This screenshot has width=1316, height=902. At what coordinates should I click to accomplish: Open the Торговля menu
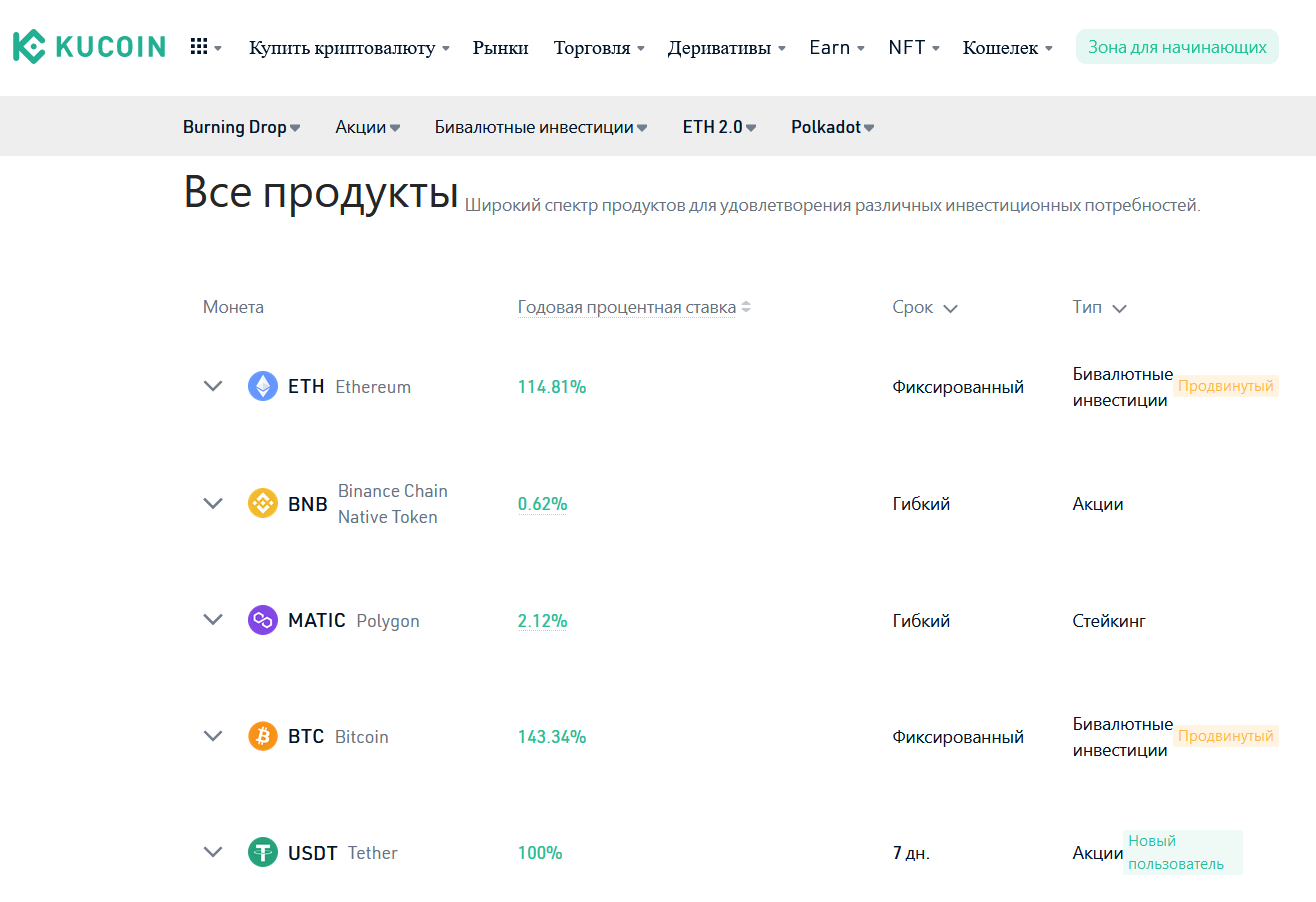coord(599,48)
